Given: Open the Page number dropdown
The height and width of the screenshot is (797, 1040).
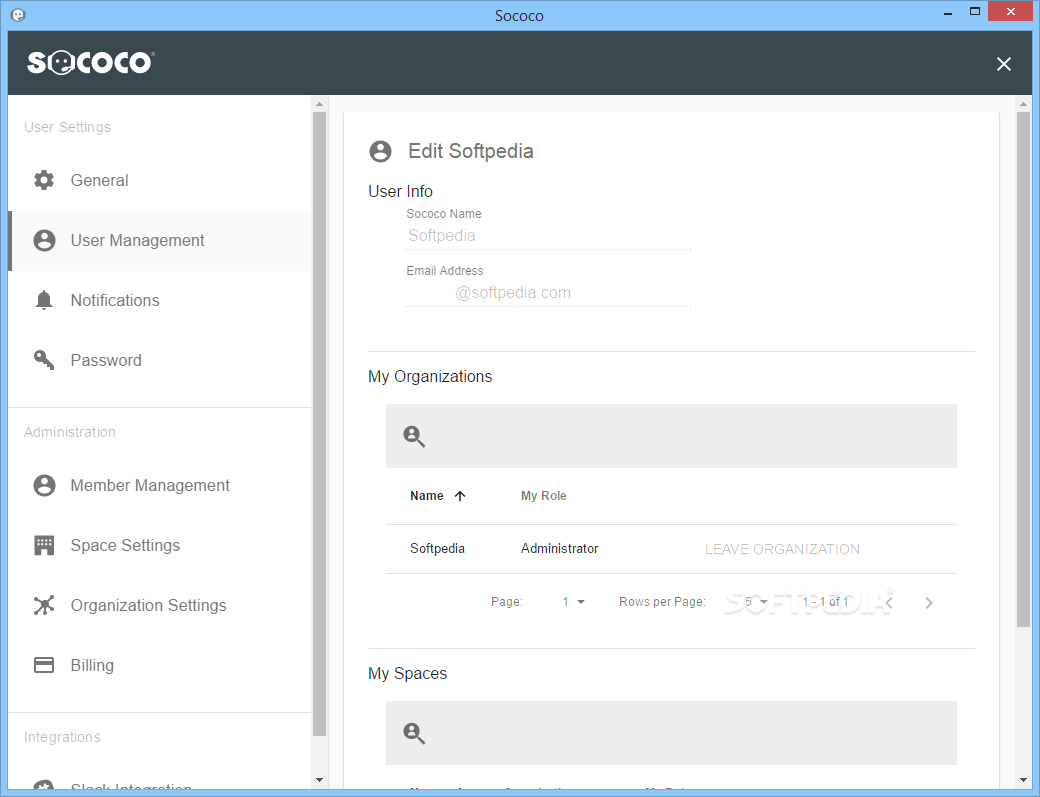Looking at the screenshot, I should click(x=573, y=602).
